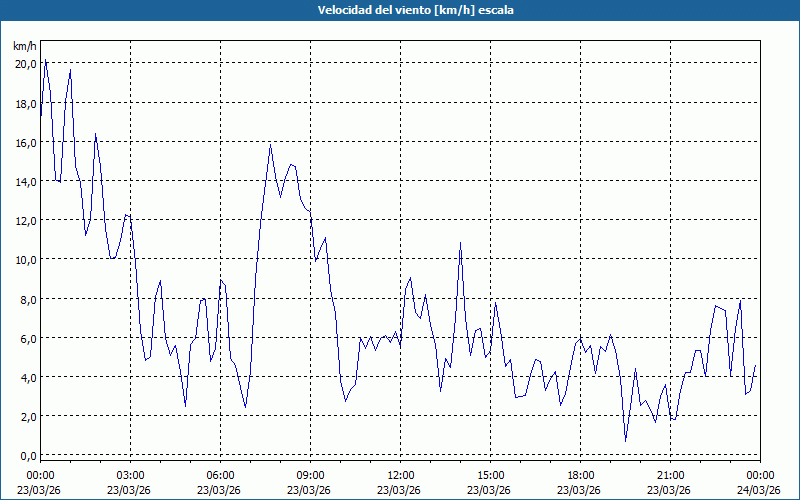Select the 8,0 y-axis tick label
This screenshot has height=500, width=800.
[x=24, y=299]
